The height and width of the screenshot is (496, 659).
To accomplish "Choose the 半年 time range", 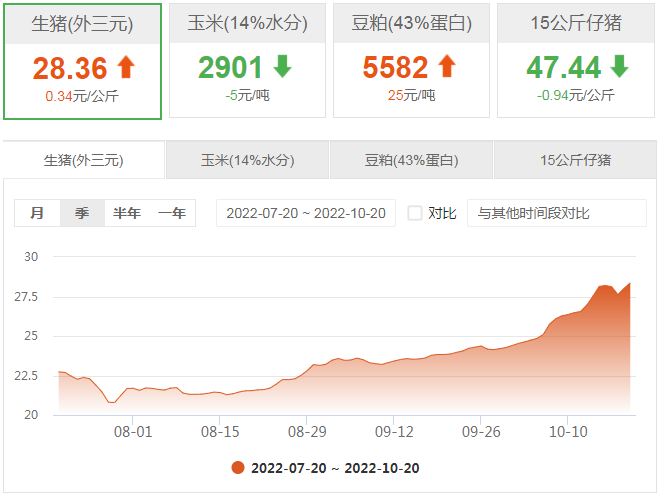I will 127,213.
